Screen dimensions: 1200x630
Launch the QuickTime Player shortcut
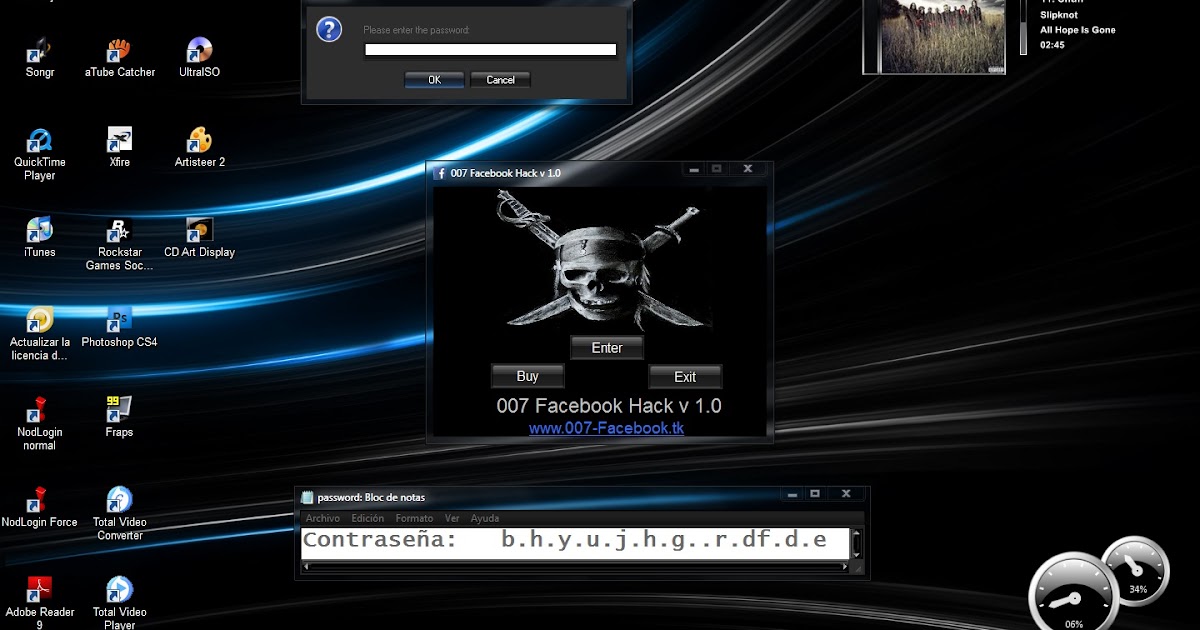[x=40, y=154]
